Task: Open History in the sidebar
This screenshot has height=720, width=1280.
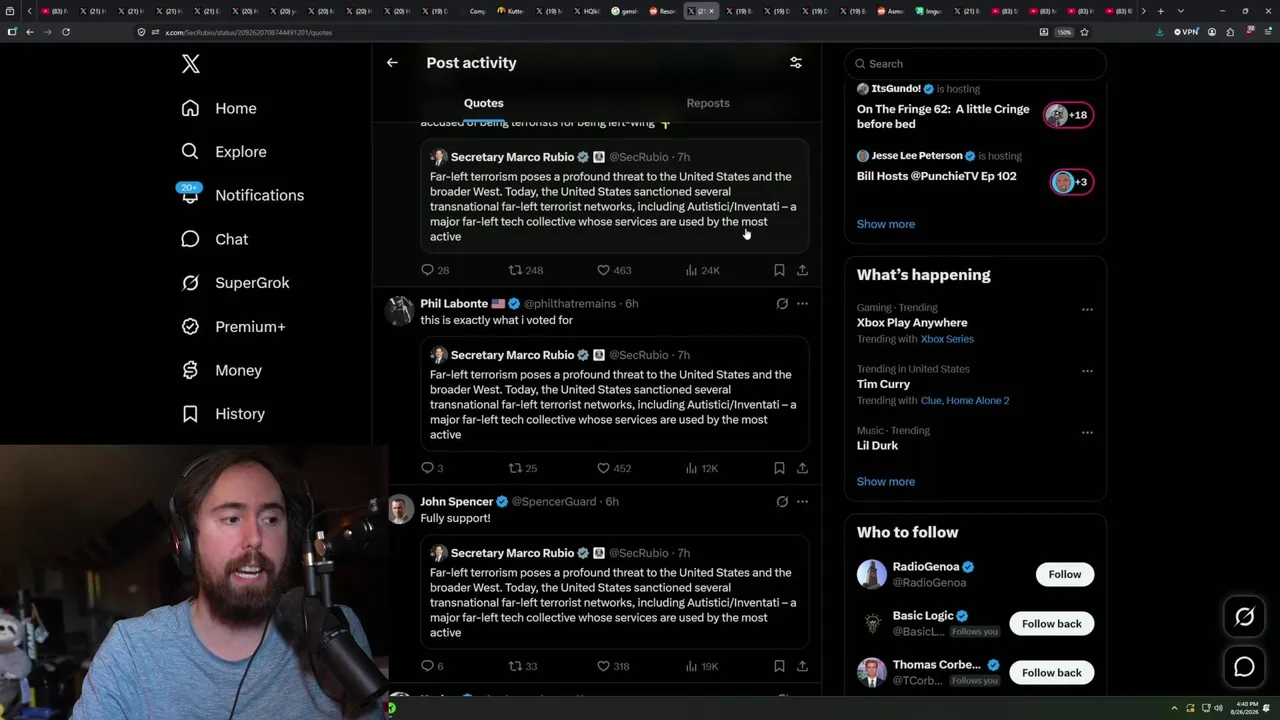Action: [x=223, y=414]
